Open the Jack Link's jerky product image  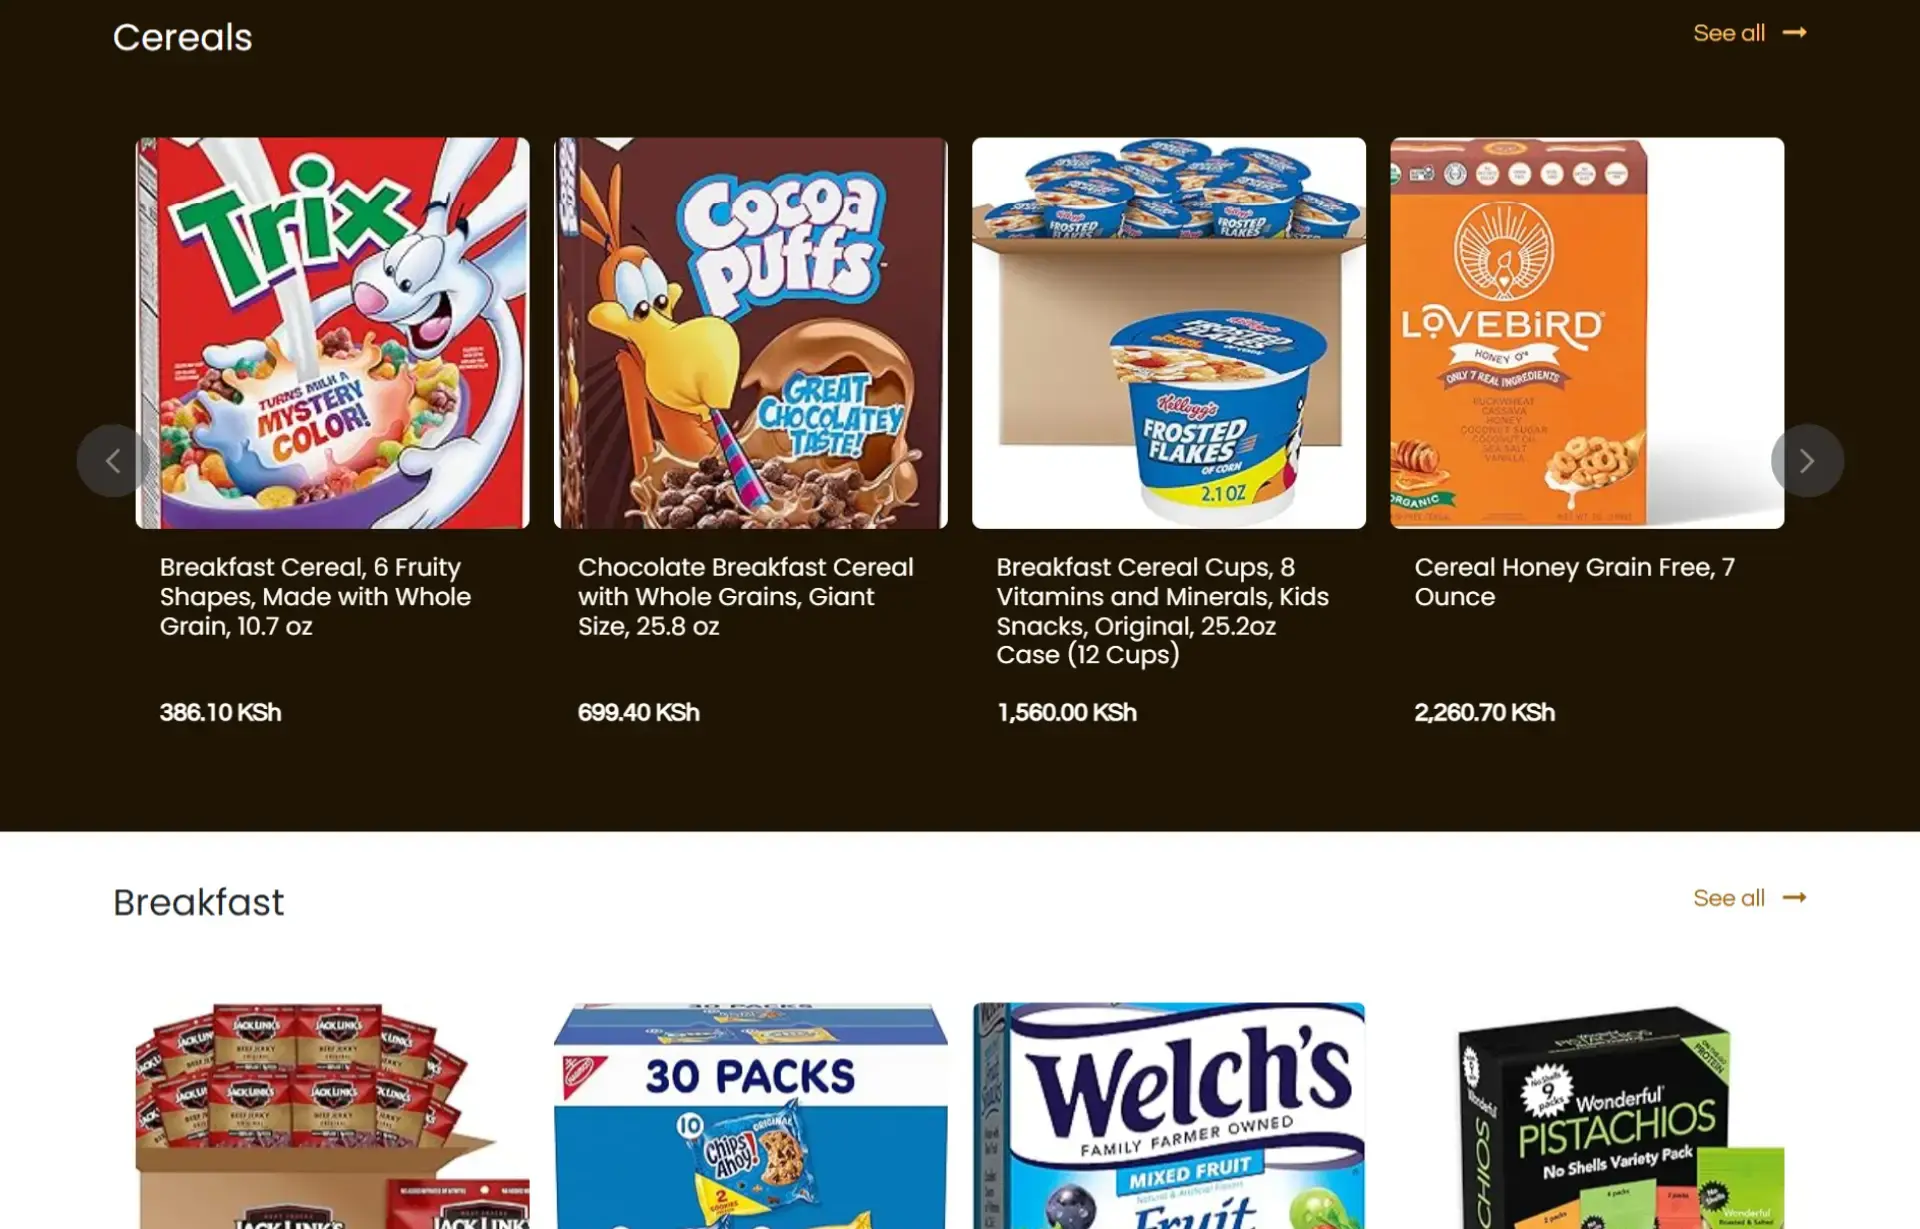[333, 1116]
